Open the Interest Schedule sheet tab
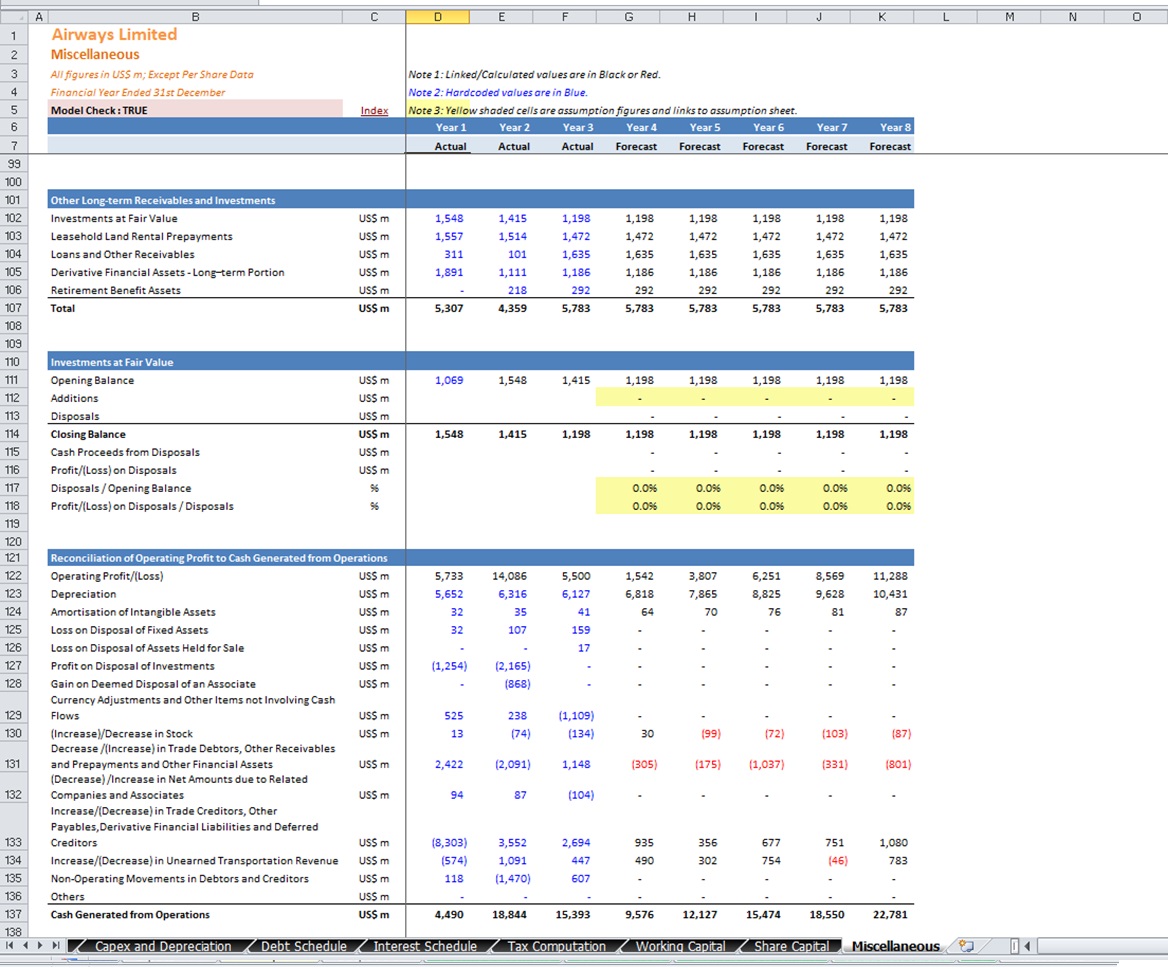 pyautogui.click(x=425, y=946)
